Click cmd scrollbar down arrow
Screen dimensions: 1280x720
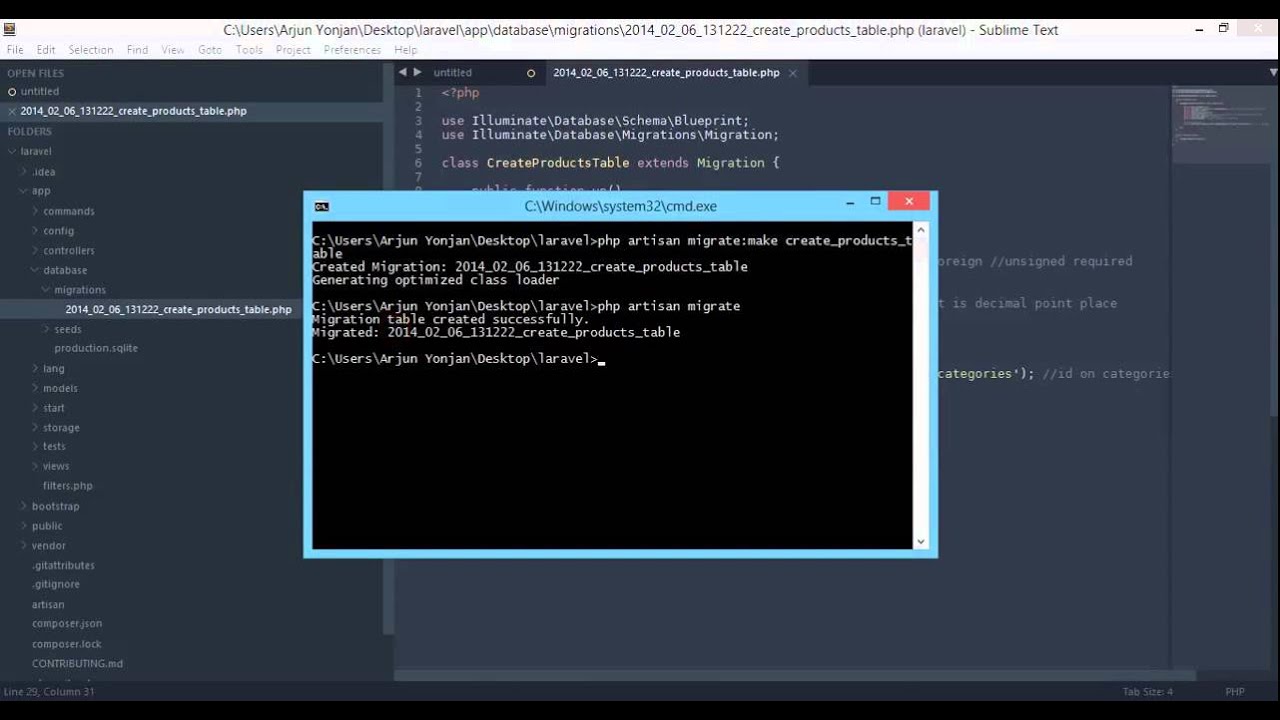point(921,542)
